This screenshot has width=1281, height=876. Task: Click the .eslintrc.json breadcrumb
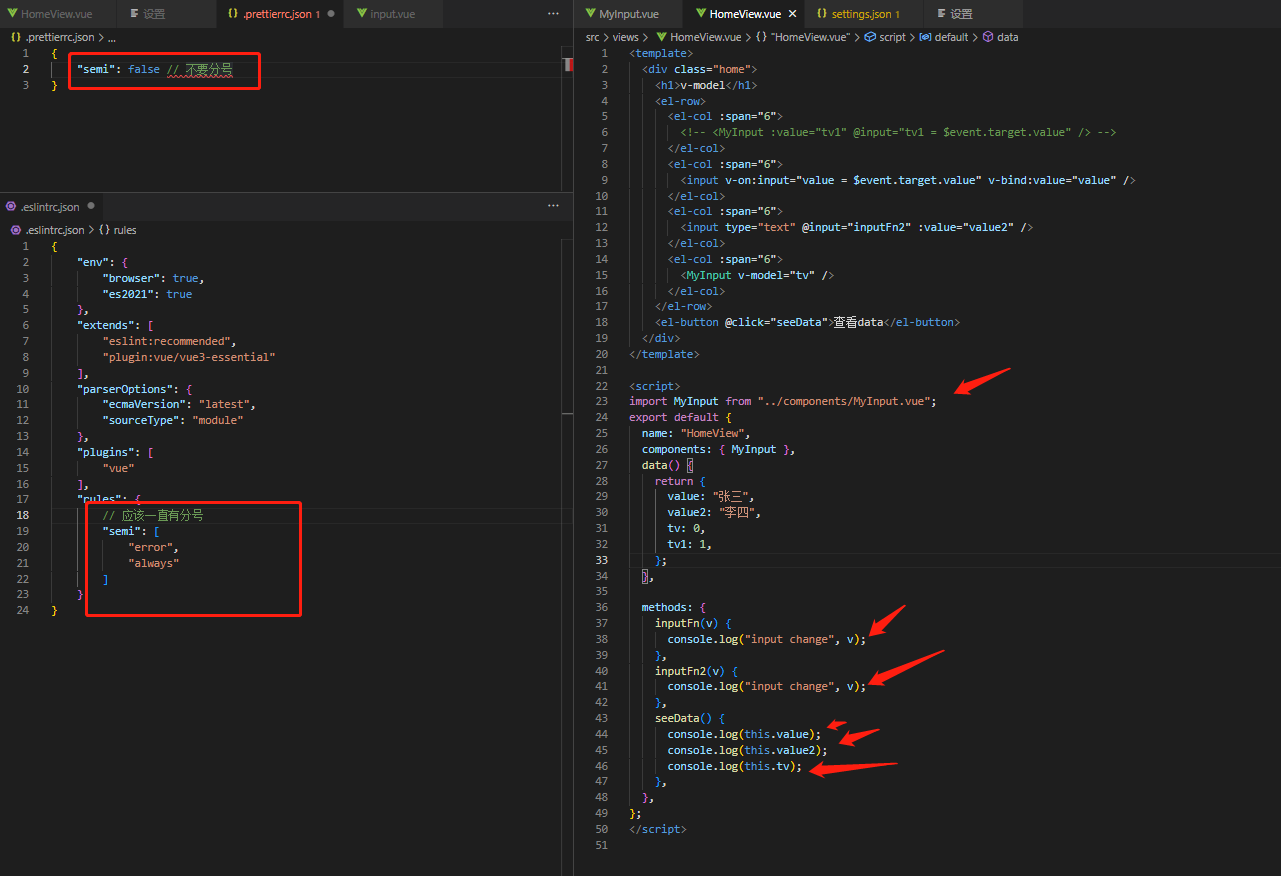click(x=46, y=230)
